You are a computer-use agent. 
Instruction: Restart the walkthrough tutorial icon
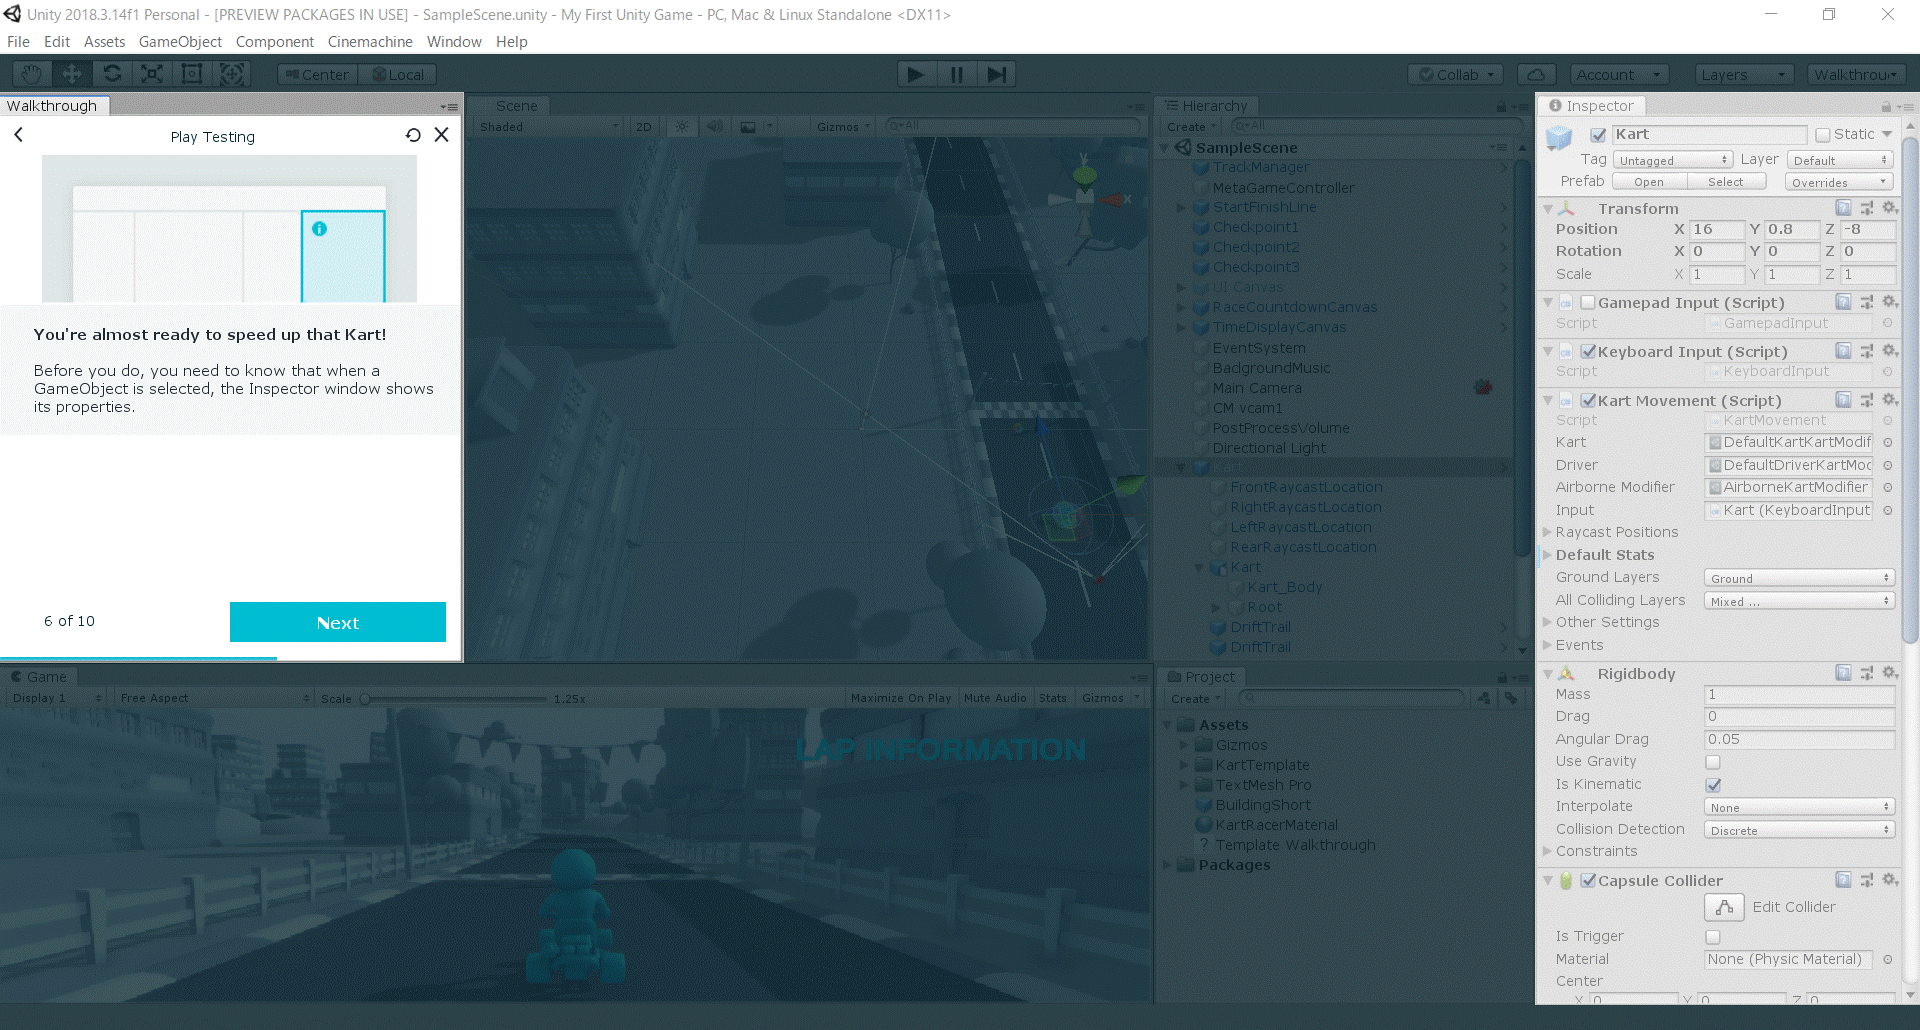click(x=413, y=135)
